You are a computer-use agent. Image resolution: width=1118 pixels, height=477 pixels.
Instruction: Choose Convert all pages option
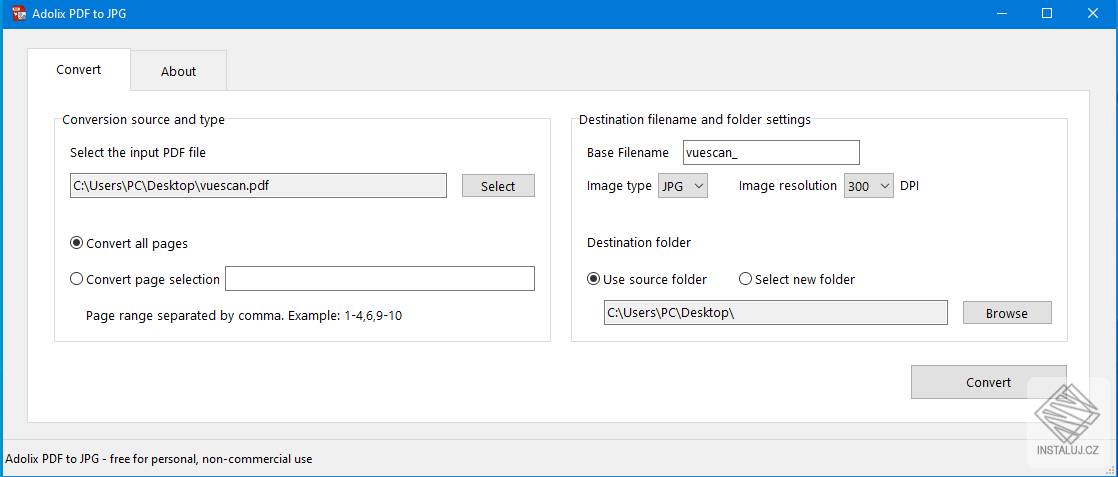(x=129, y=243)
